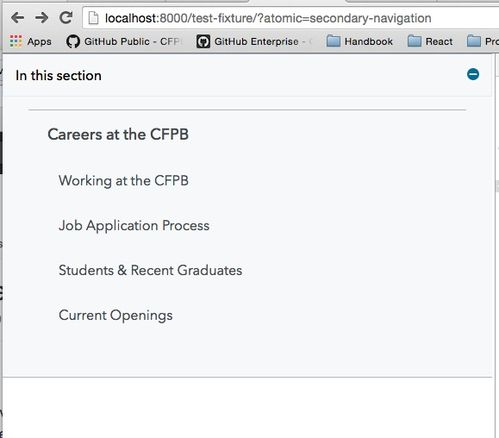Open the React bookmarks folder
The height and width of the screenshot is (438, 499).
pos(430,41)
